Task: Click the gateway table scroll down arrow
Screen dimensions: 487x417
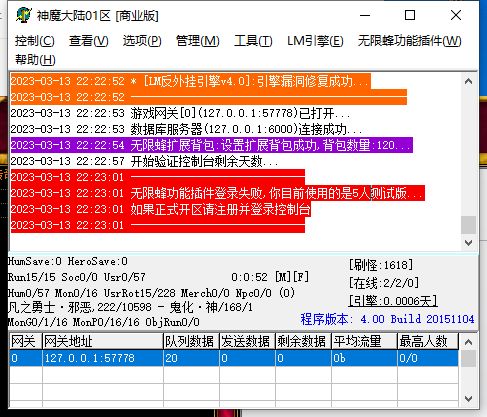Action: click(468, 398)
